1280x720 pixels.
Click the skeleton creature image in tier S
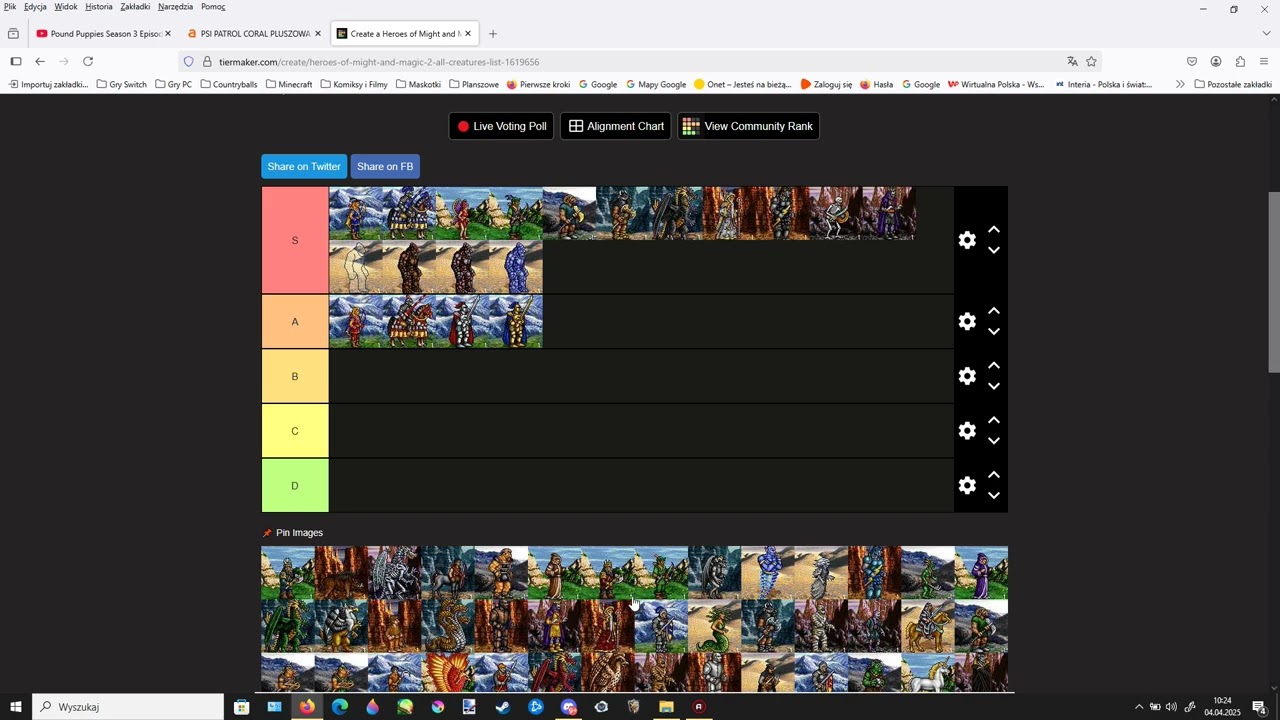pos(835,213)
